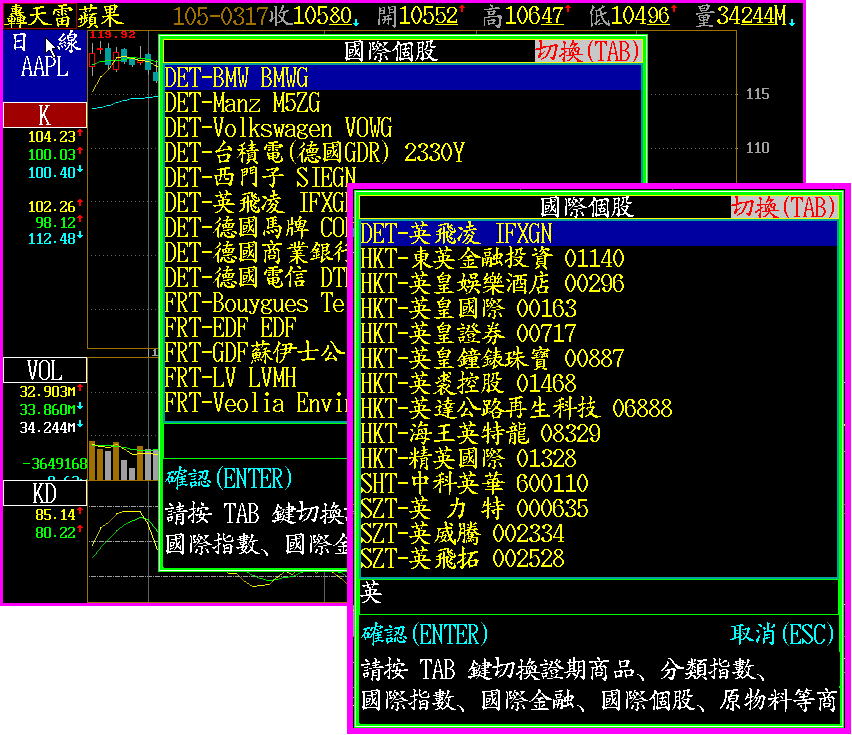Click the K indicator label
852x735 pixels.
pyautogui.click(x=44, y=115)
